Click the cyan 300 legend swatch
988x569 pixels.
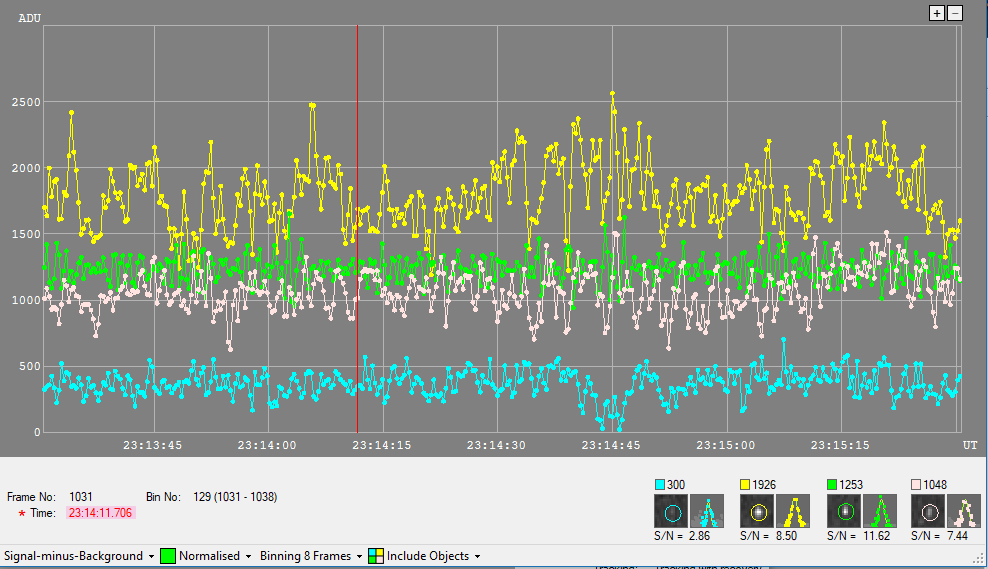click(660, 485)
